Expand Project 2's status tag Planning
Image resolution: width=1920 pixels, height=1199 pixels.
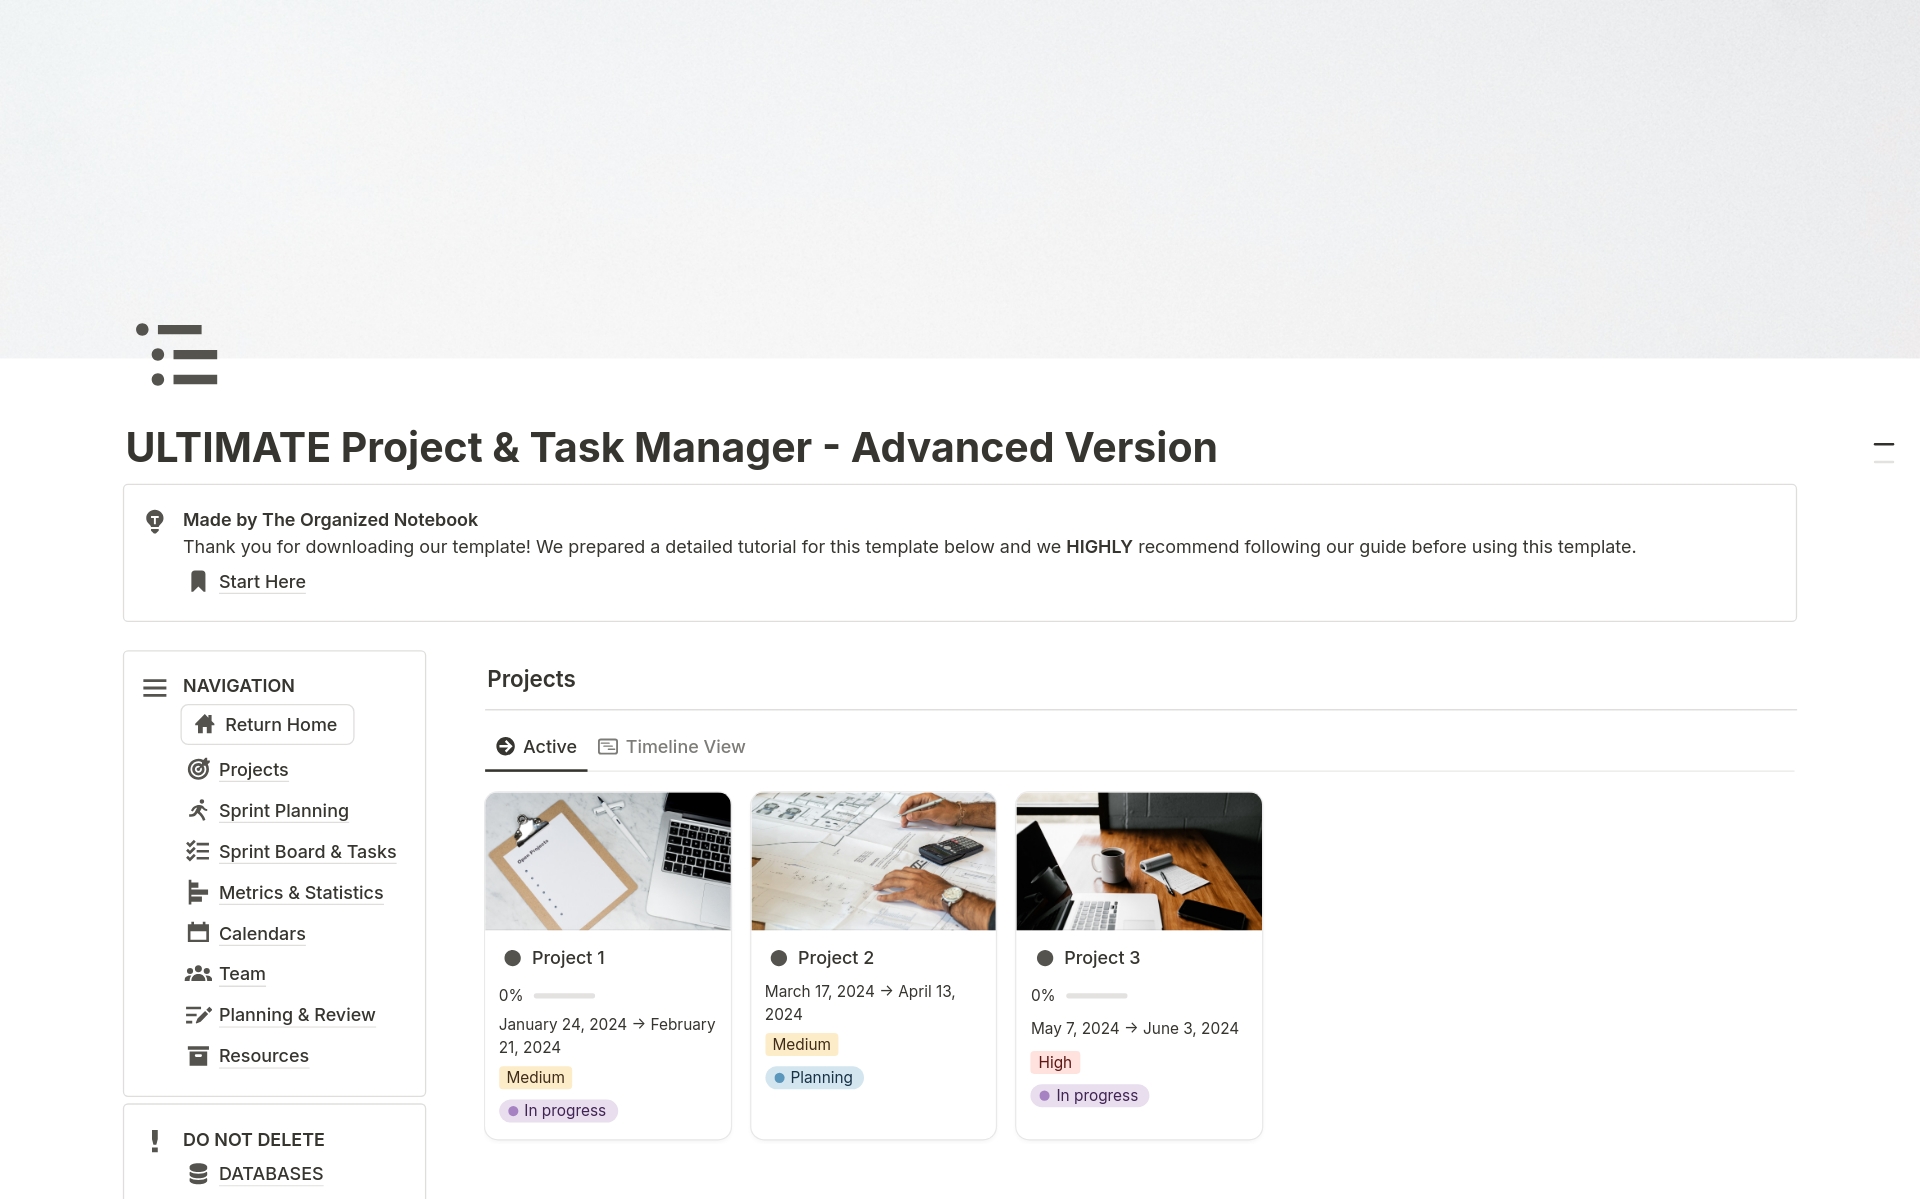pyautogui.click(x=814, y=1077)
